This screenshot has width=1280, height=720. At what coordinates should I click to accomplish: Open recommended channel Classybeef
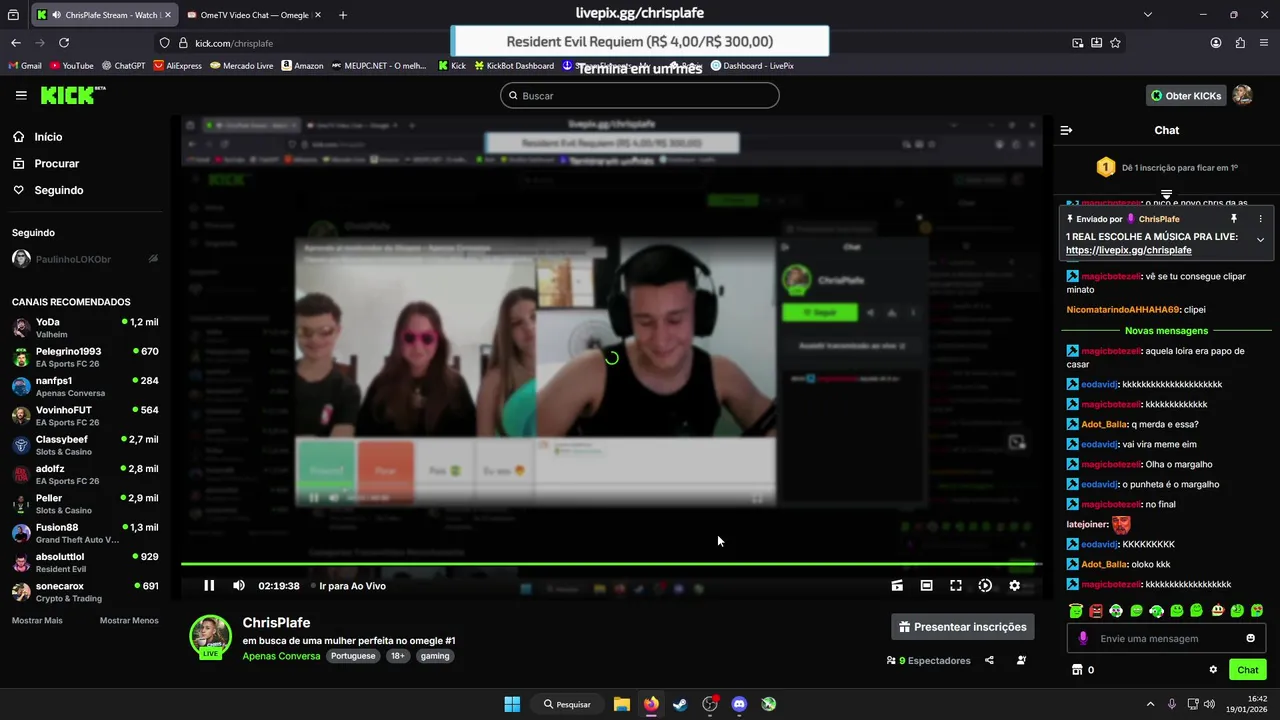coord(85,445)
